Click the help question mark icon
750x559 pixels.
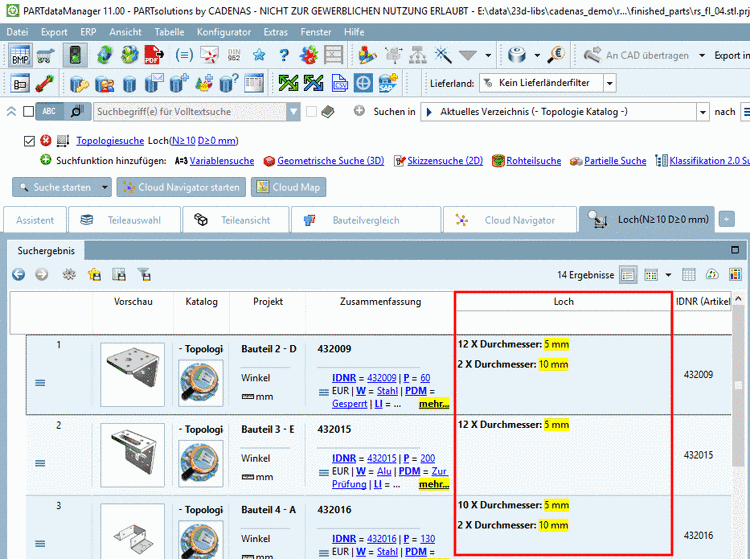tap(284, 55)
